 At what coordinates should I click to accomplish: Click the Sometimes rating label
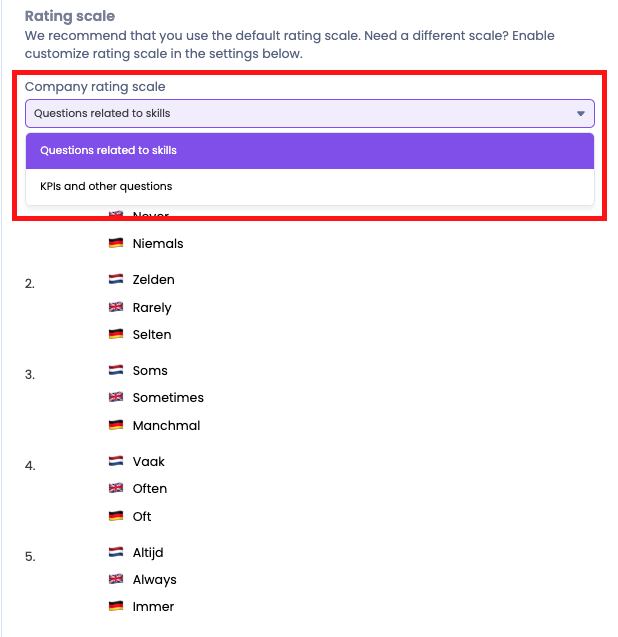(x=168, y=398)
